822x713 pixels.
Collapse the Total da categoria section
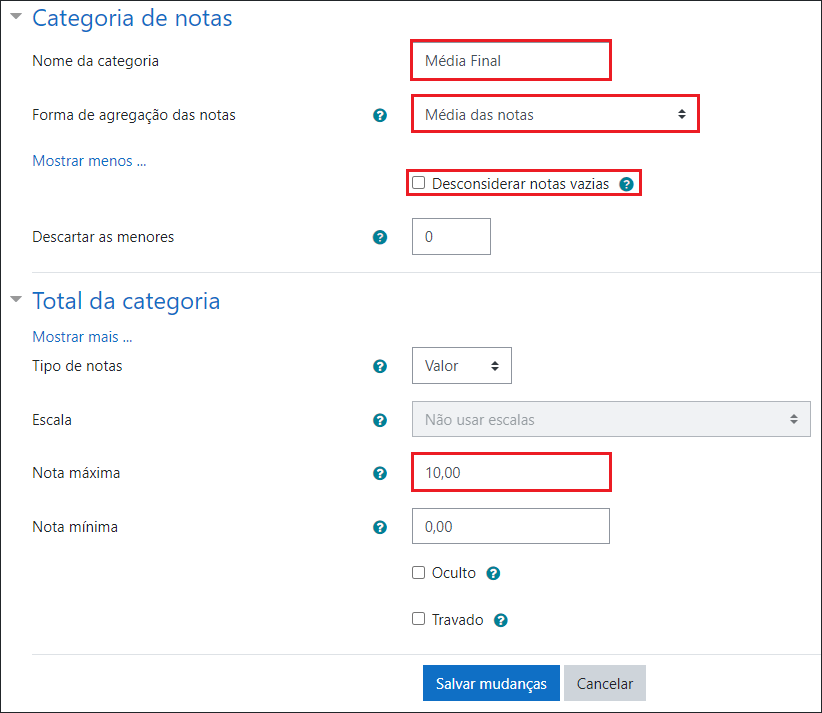[x=16, y=301]
